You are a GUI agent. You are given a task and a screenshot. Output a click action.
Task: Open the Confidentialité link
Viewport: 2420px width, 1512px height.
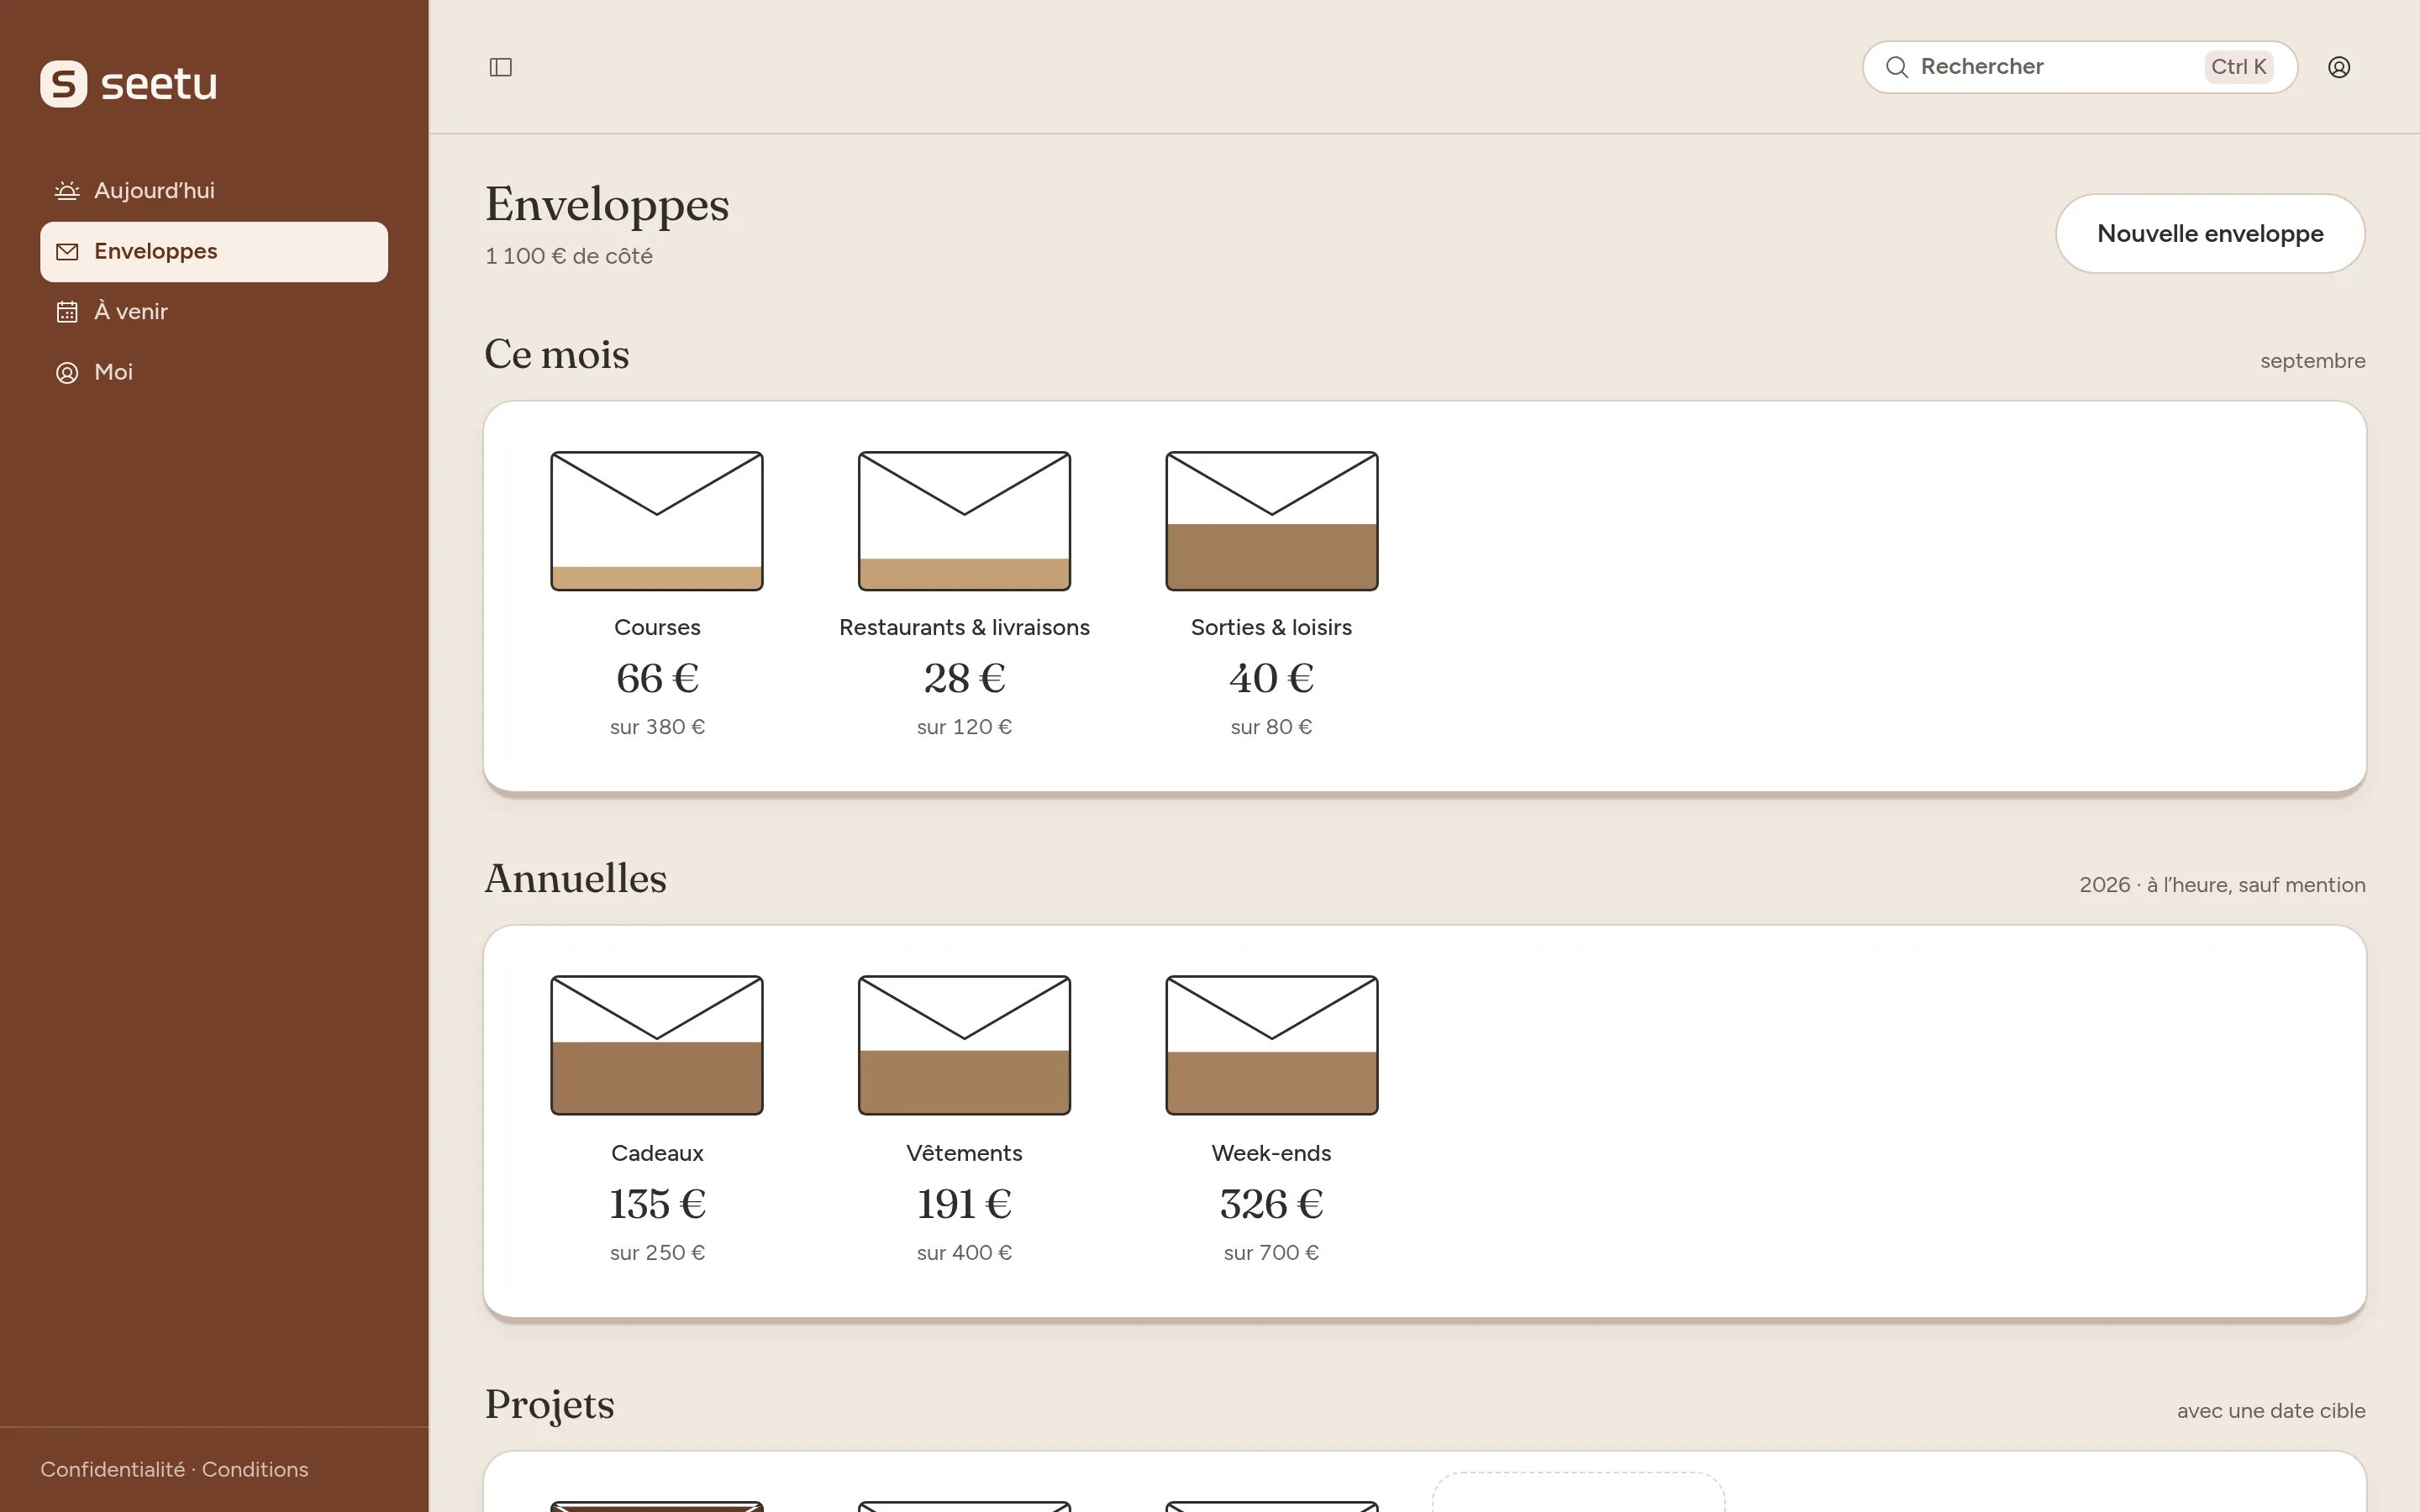tap(112, 1469)
